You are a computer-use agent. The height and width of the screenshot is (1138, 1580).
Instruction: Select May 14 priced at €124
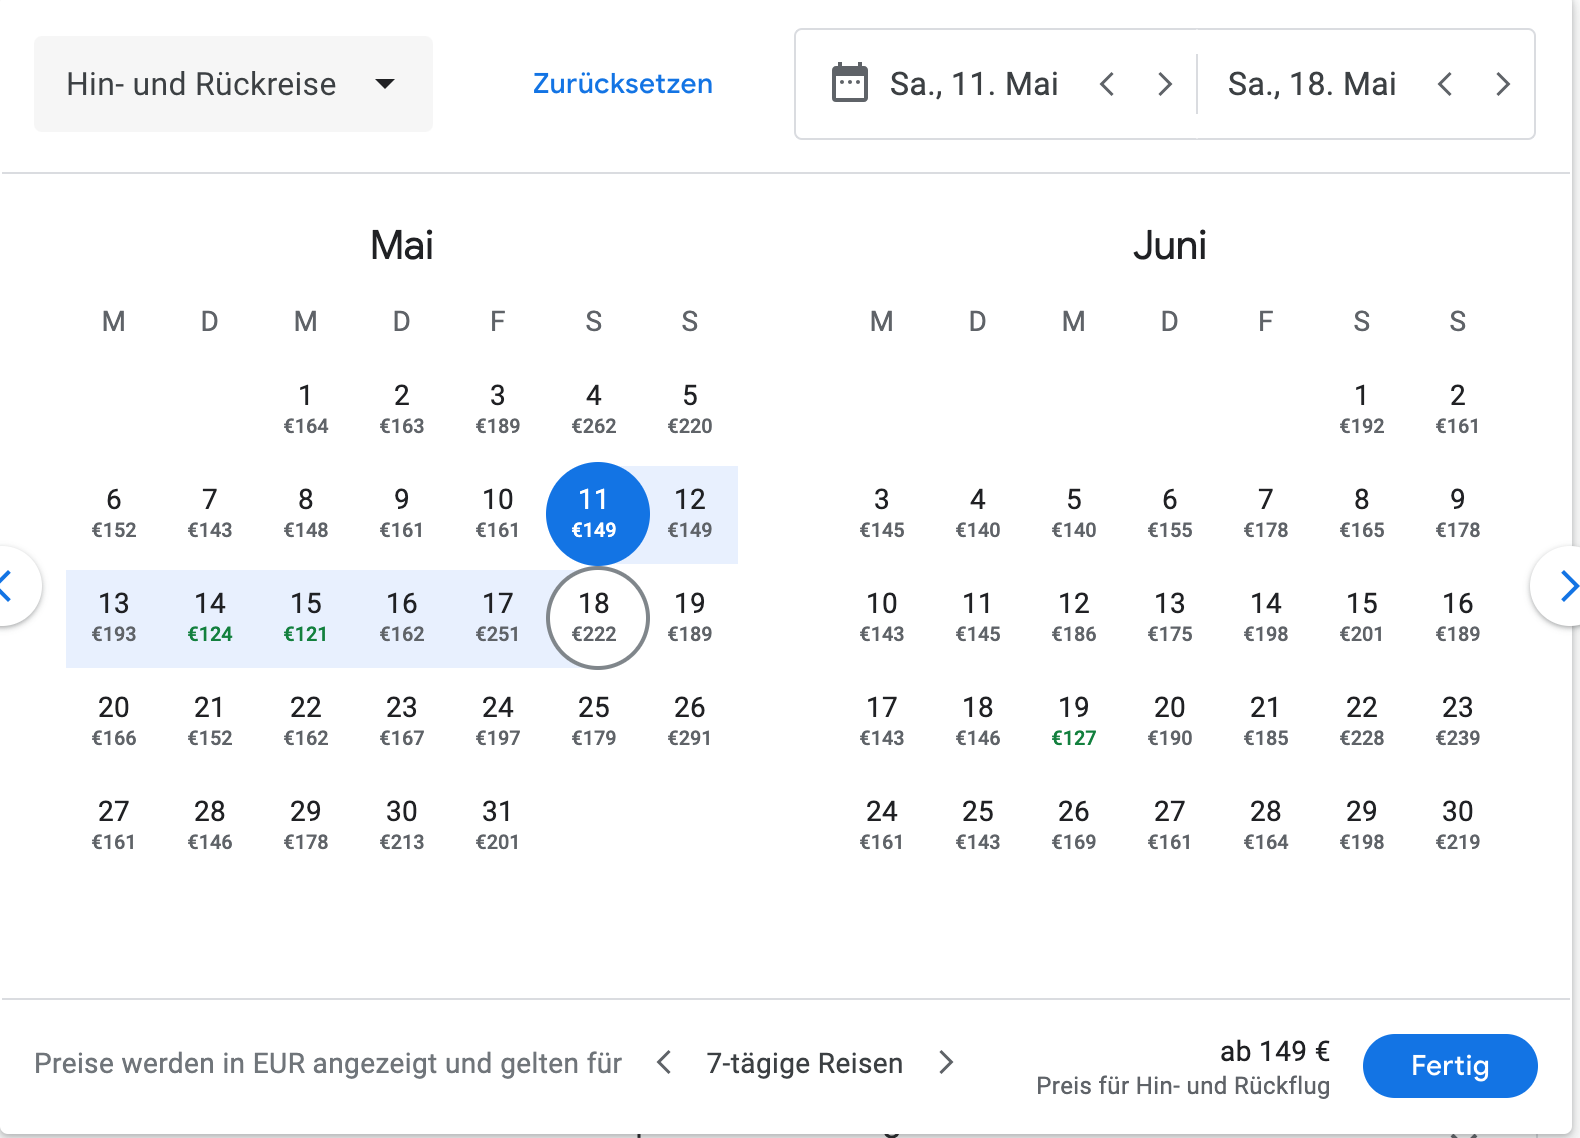[210, 616]
